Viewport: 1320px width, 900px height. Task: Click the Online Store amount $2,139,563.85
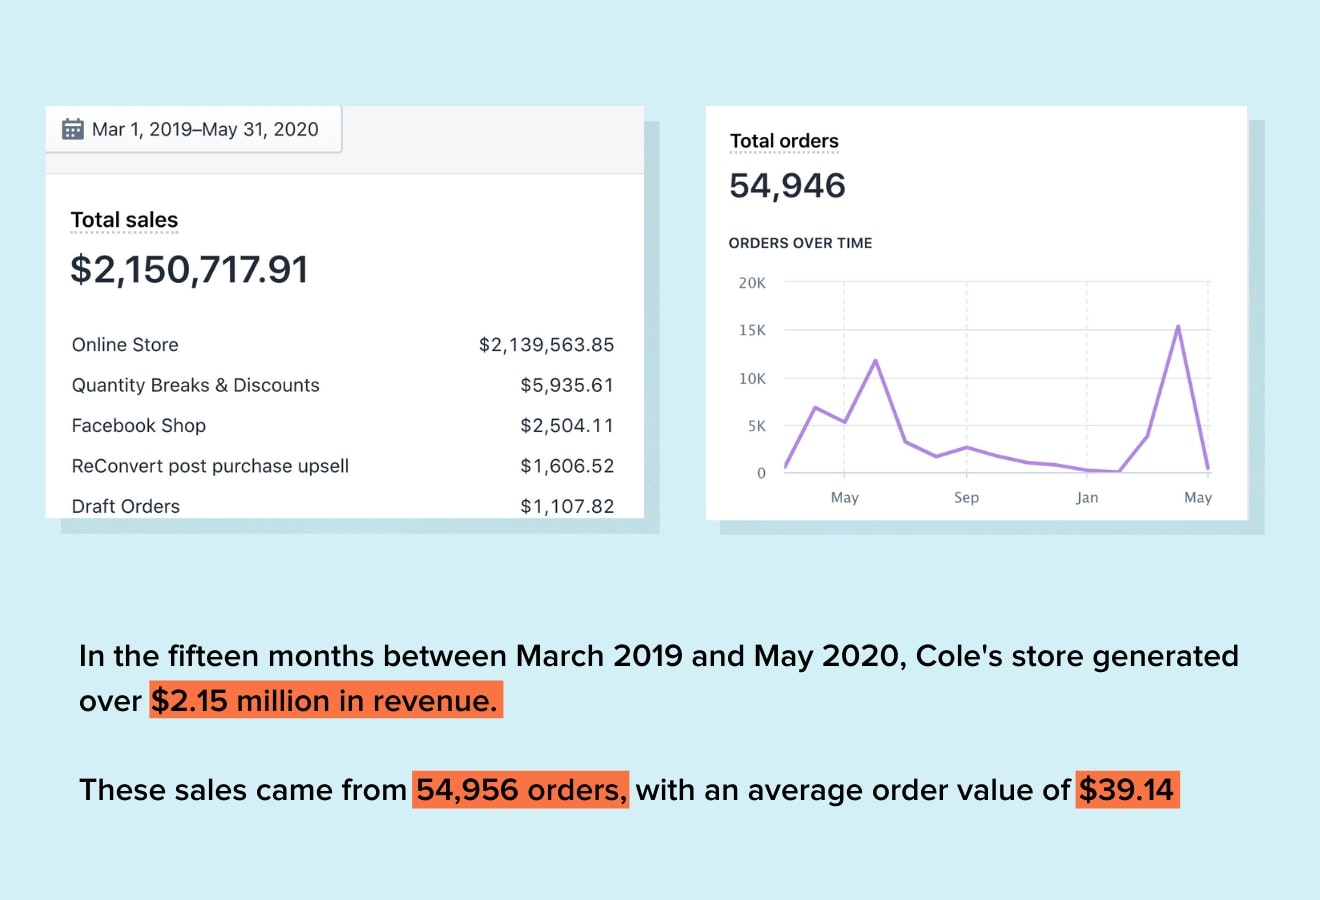pyautogui.click(x=546, y=345)
